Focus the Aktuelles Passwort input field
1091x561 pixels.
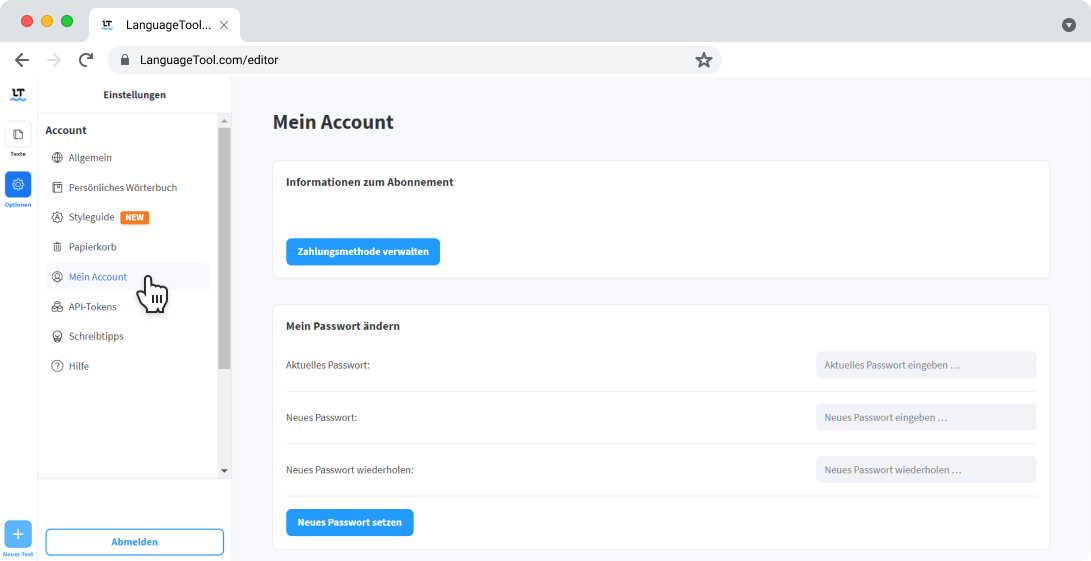tap(926, 365)
